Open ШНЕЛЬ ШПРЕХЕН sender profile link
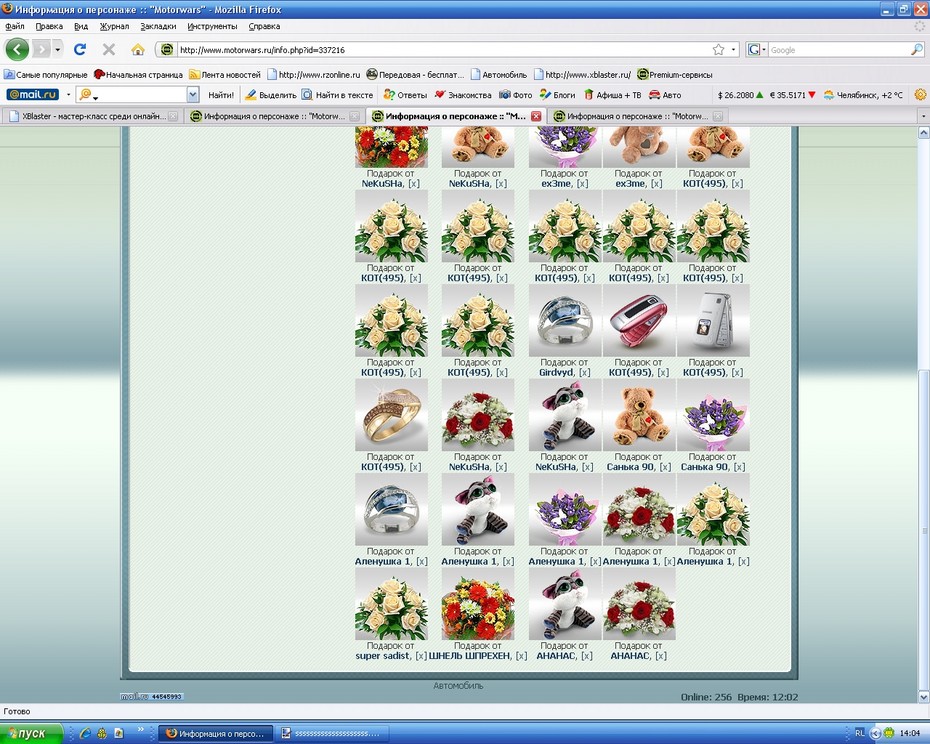 click(x=469, y=656)
